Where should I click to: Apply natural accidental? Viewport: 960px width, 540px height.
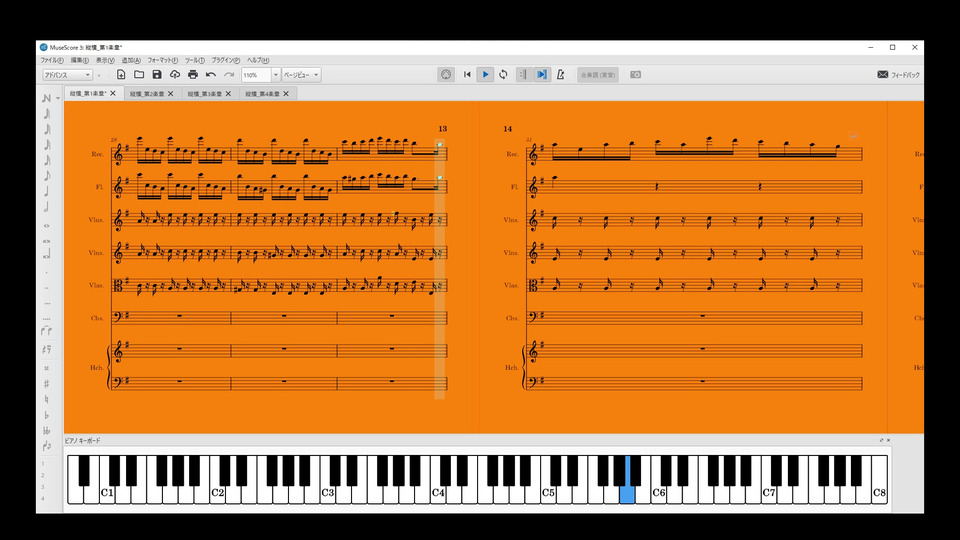(47, 399)
